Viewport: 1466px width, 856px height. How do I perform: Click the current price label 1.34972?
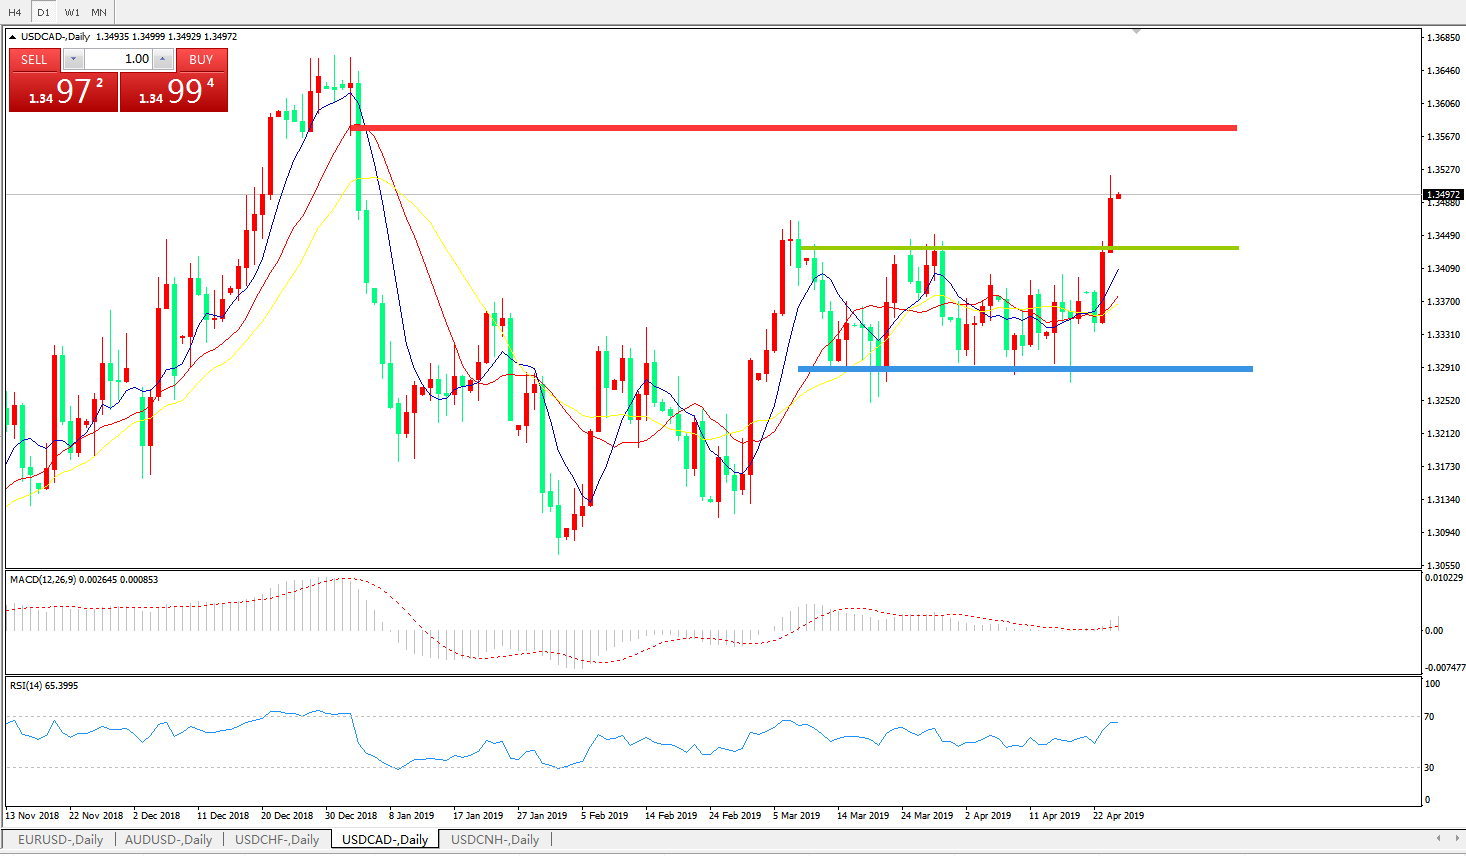[x=1443, y=195]
